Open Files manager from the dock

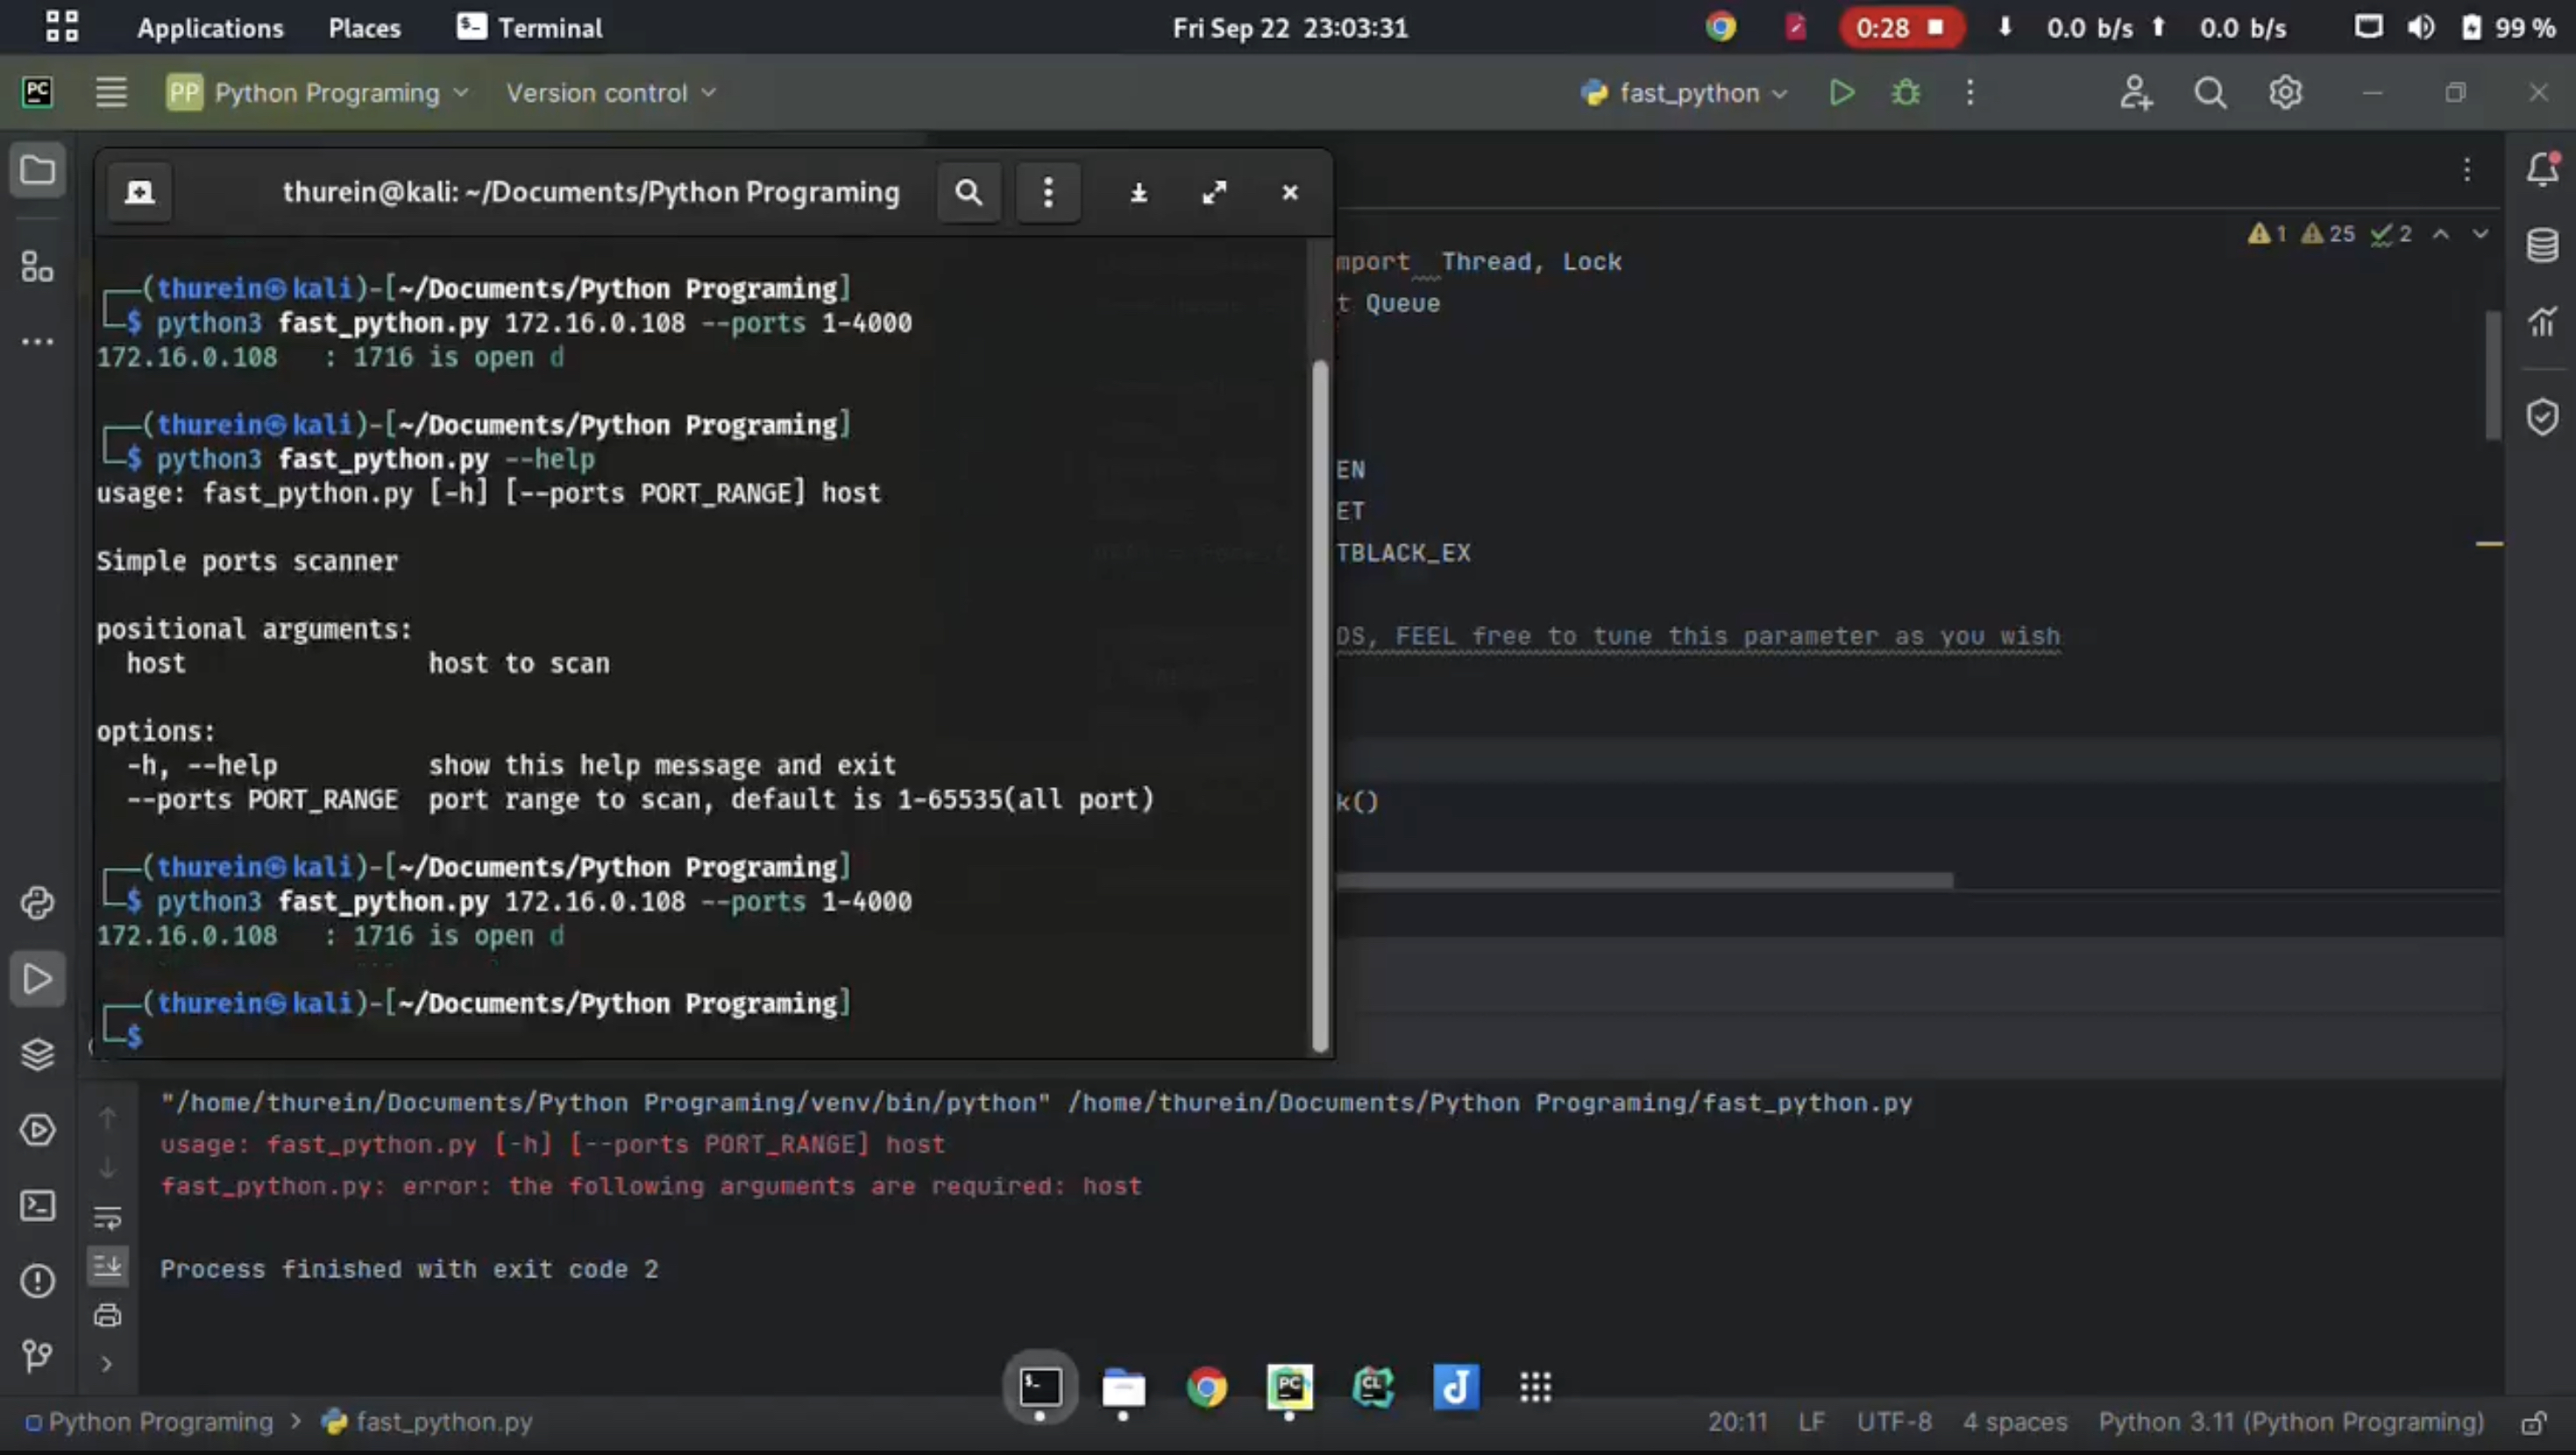tap(1123, 1388)
